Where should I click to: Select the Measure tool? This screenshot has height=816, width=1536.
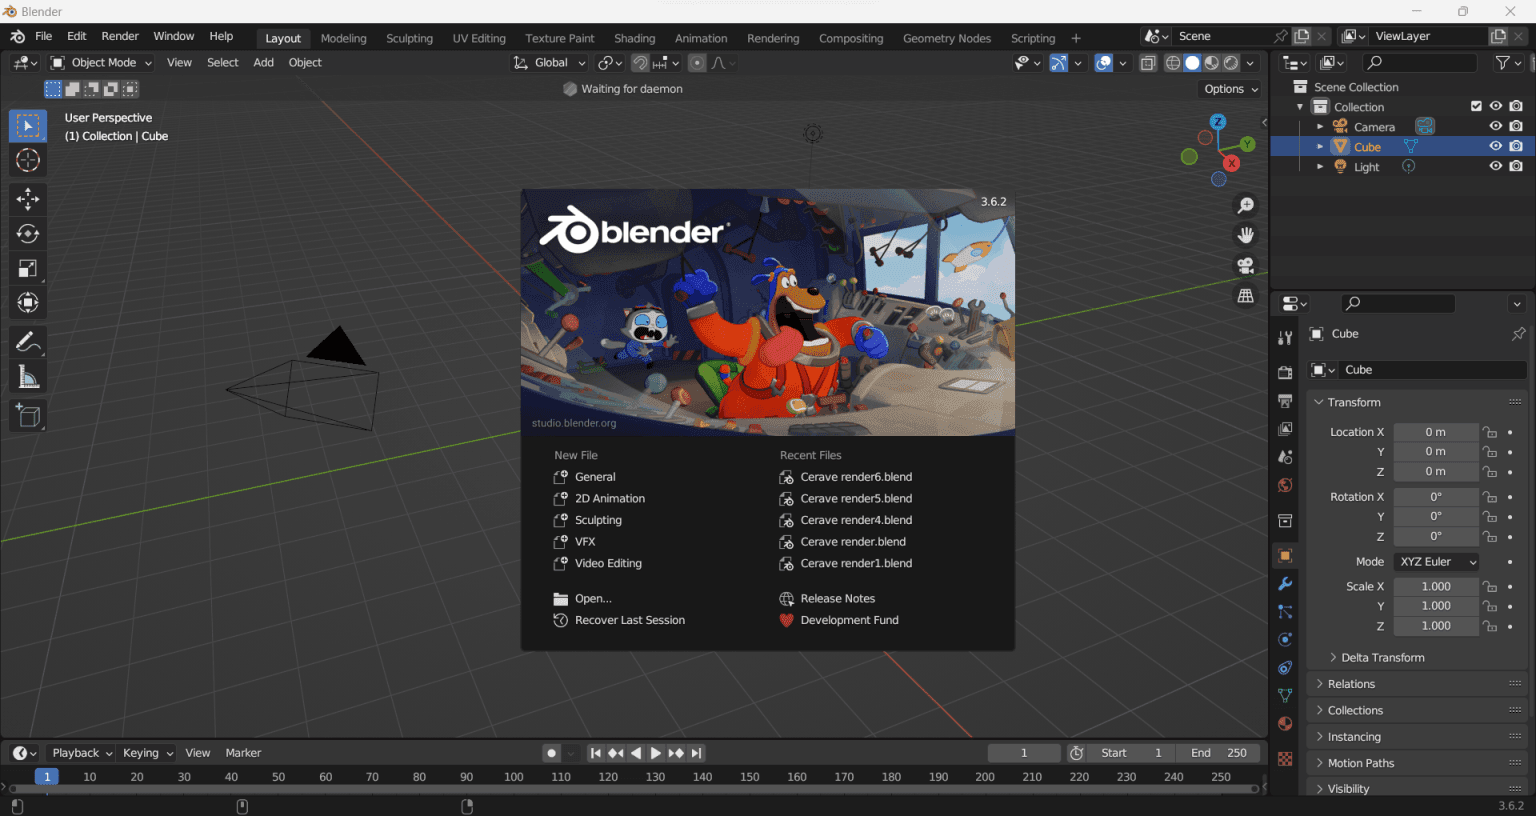pos(27,376)
